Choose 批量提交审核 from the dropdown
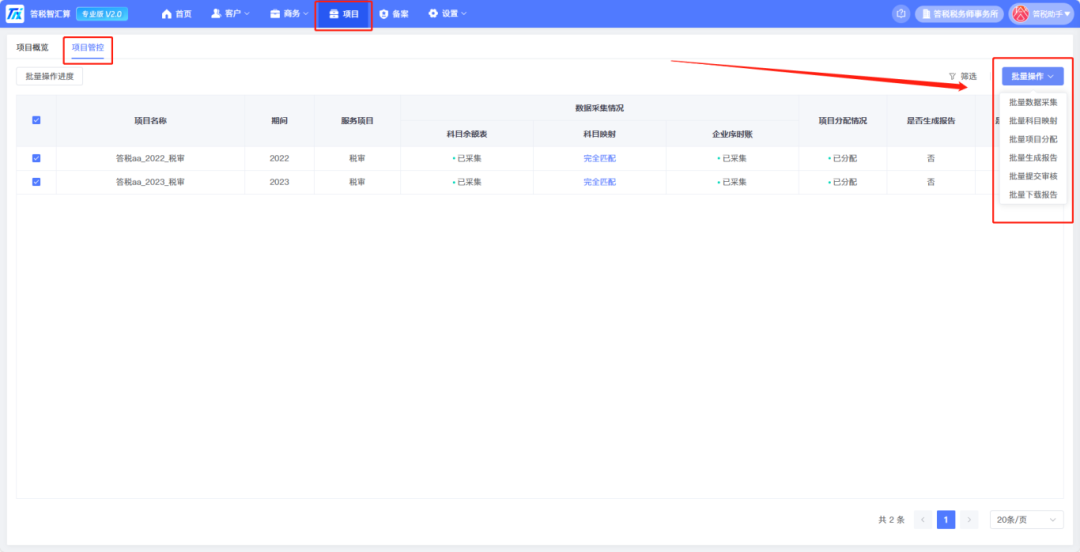Screen dimensions: 1080x552 click(1033, 176)
